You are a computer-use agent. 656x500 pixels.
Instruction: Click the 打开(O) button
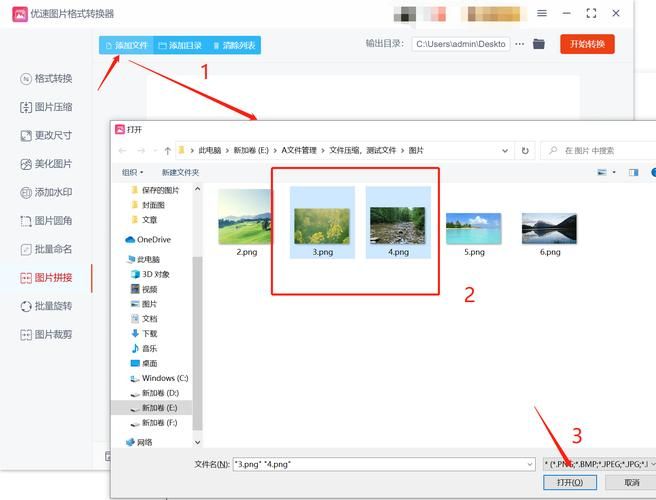click(570, 482)
